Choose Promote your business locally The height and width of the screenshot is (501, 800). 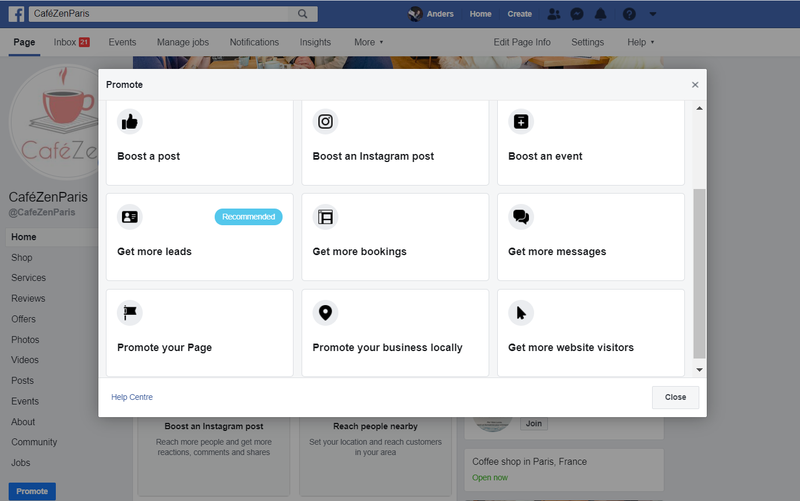(x=395, y=333)
